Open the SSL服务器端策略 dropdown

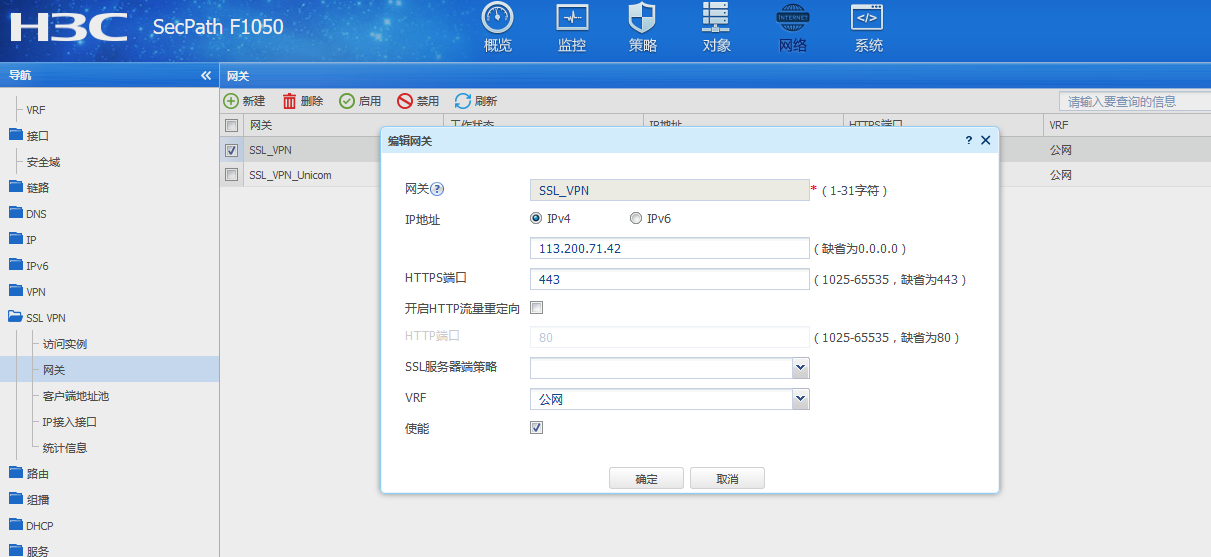(x=800, y=368)
